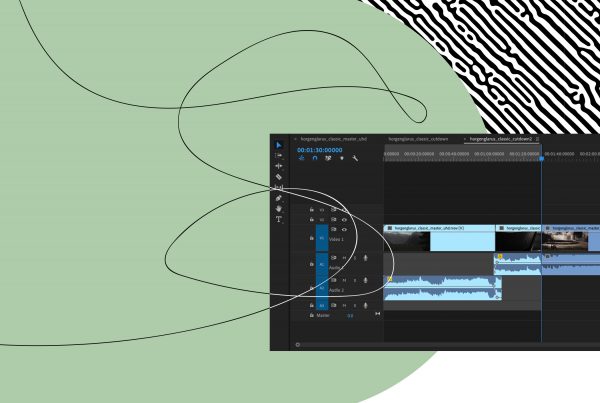600x403 pixels.
Task: Toggle snap in timeline magnet icon
Action: coord(314,158)
